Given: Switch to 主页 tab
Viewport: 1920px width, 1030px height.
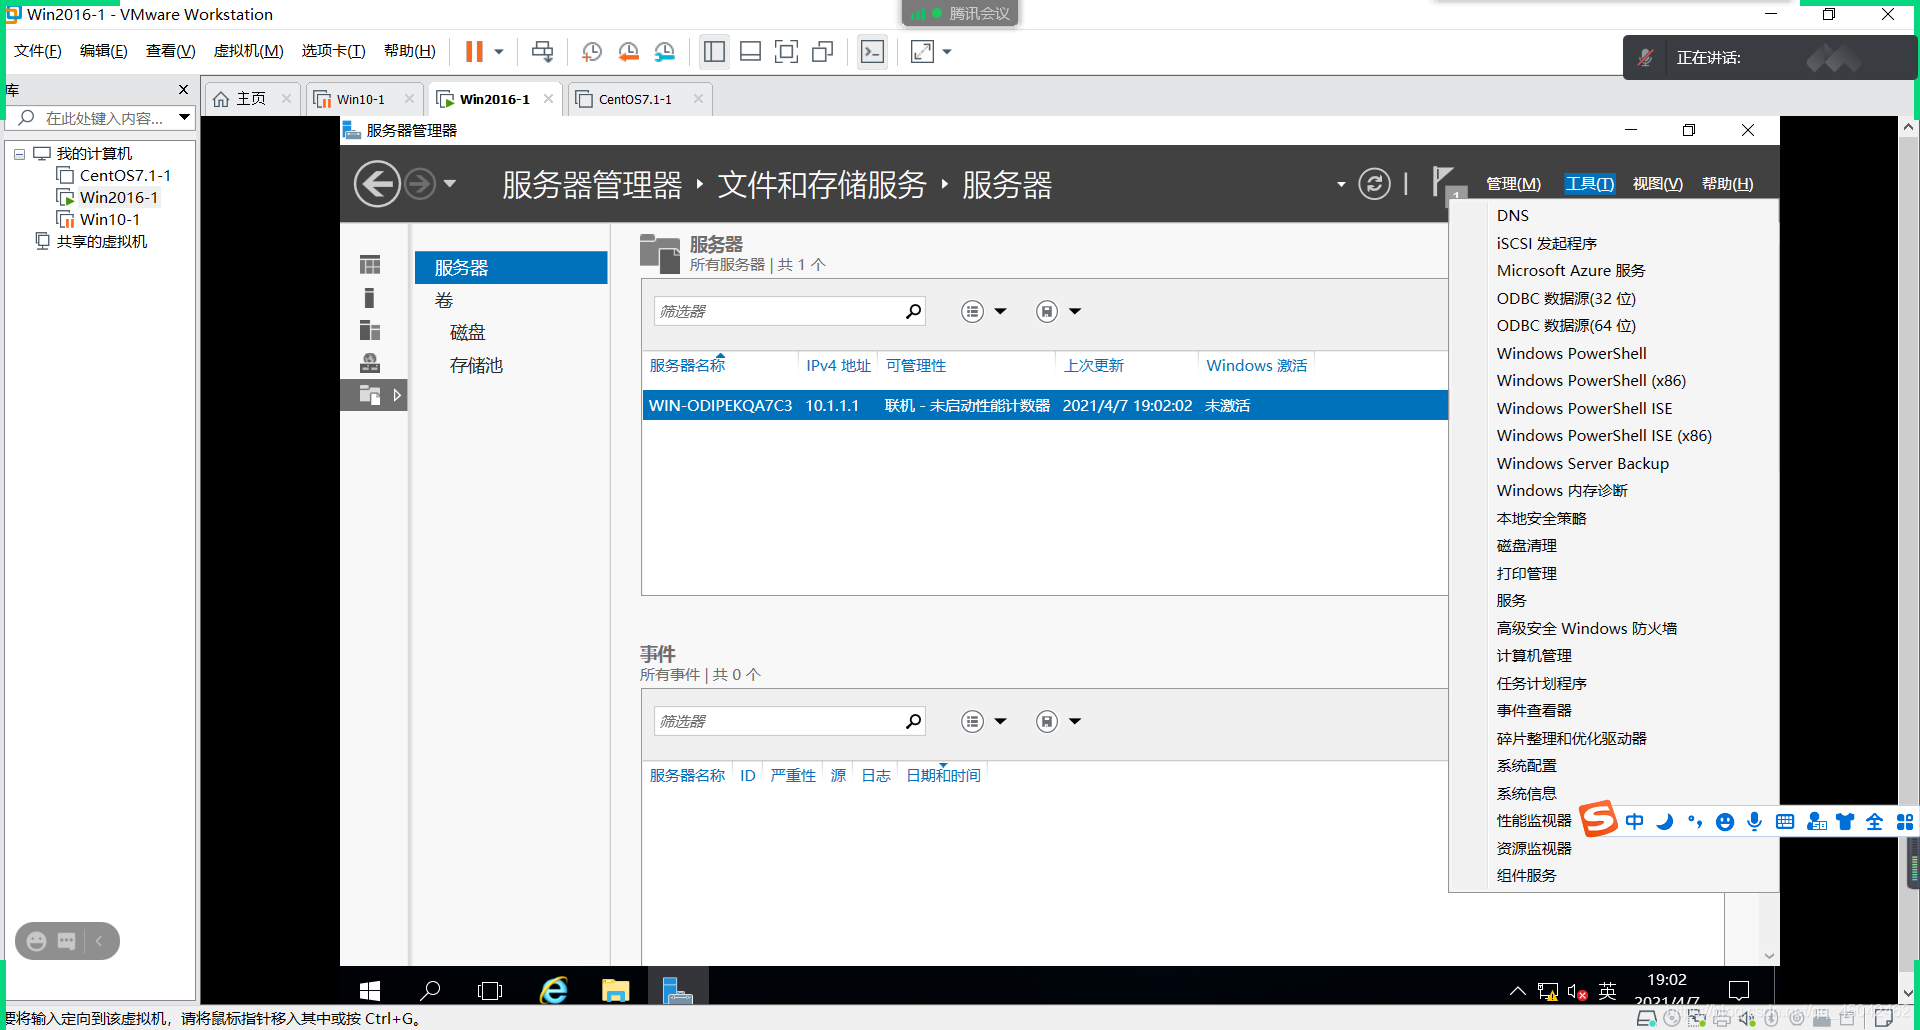Looking at the screenshot, I should coord(251,99).
